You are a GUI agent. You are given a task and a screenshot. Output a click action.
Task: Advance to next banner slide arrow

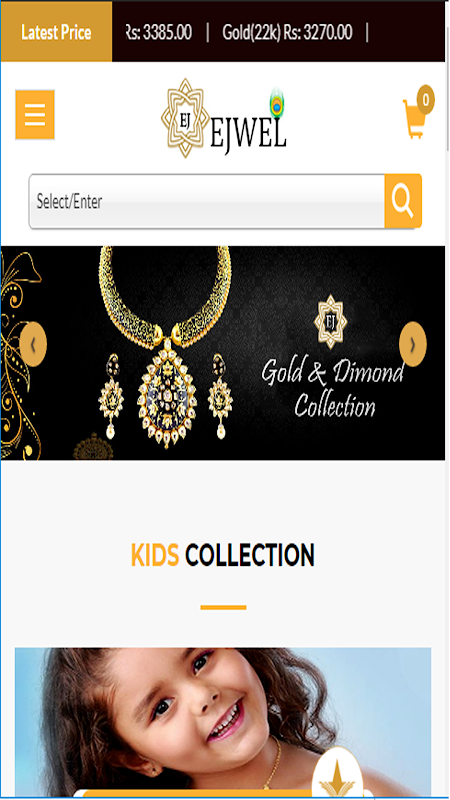(x=412, y=344)
